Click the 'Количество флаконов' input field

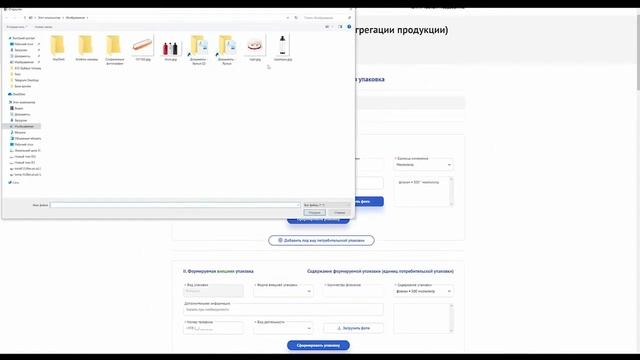tap(354, 291)
